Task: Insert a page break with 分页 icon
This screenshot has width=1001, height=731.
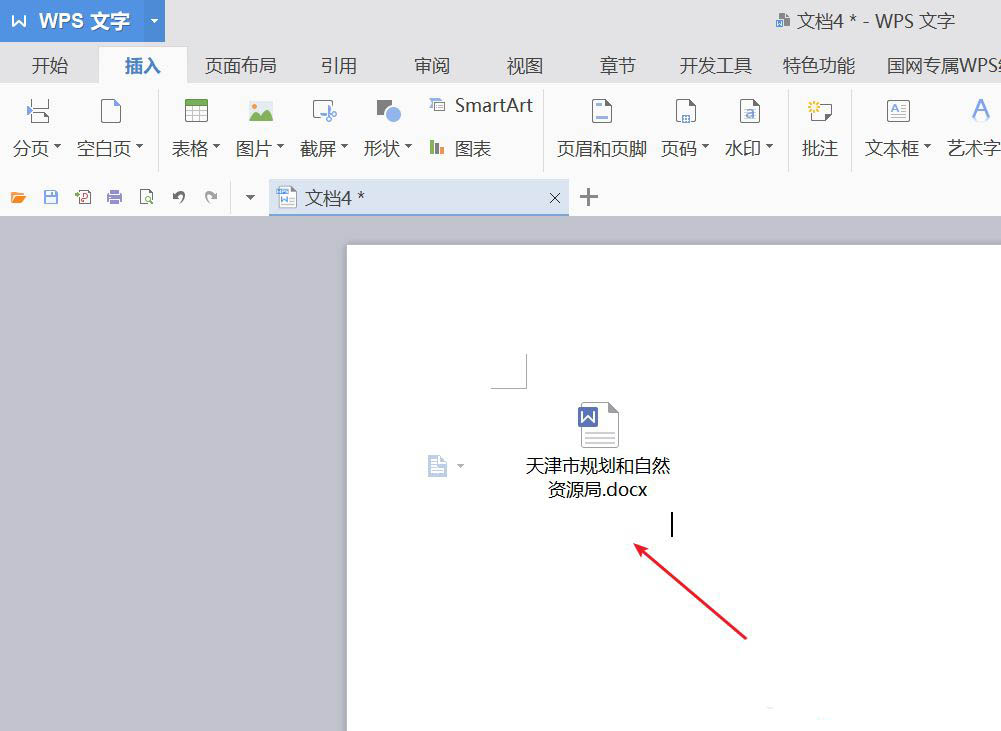Action: pos(38,112)
